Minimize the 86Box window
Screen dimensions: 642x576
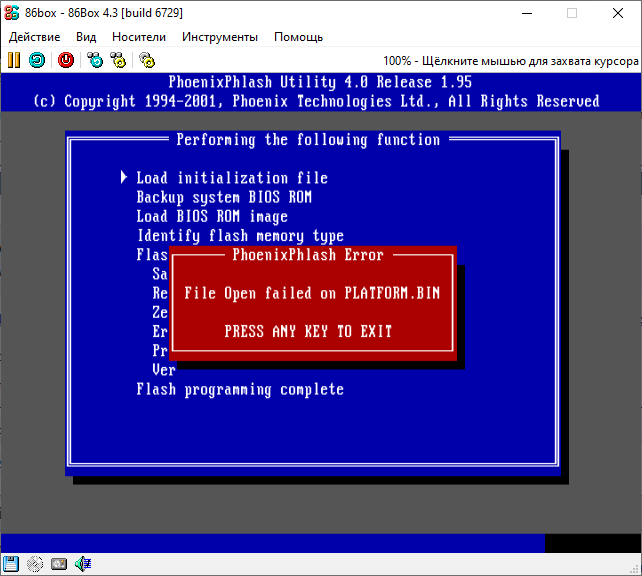coord(527,13)
